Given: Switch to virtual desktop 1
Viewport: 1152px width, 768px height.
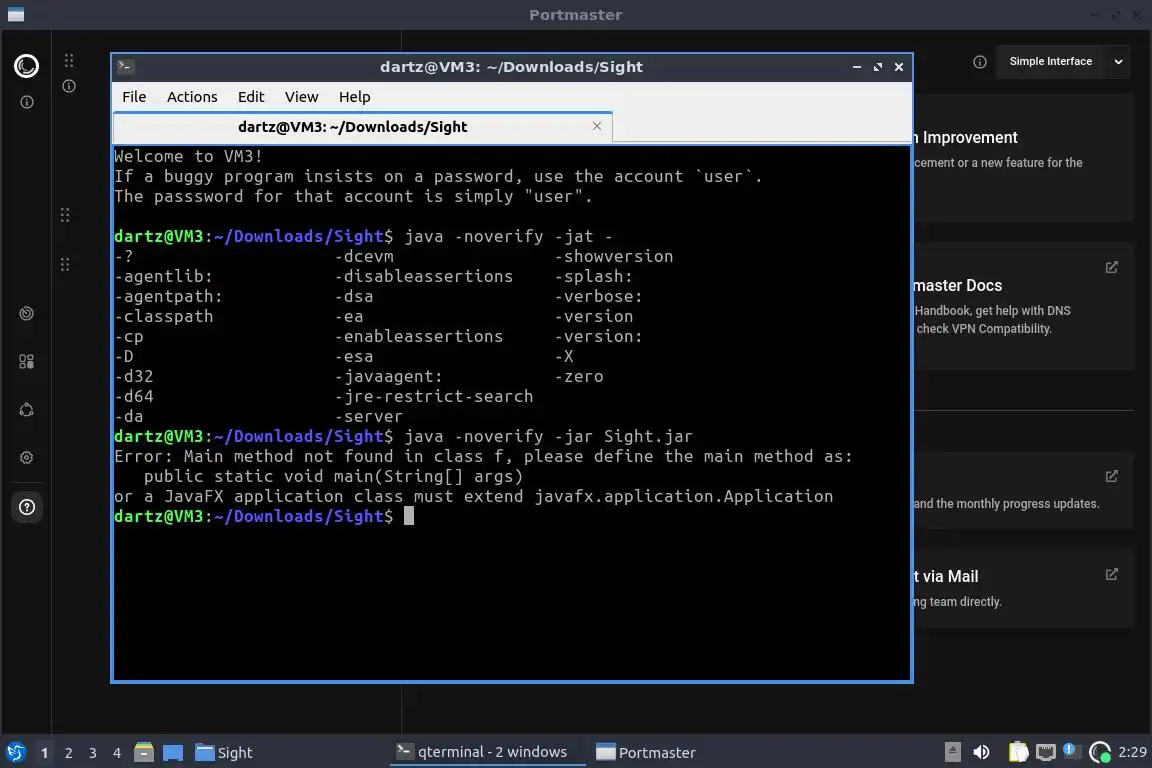Looking at the screenshot, I should tap(44, 753).
